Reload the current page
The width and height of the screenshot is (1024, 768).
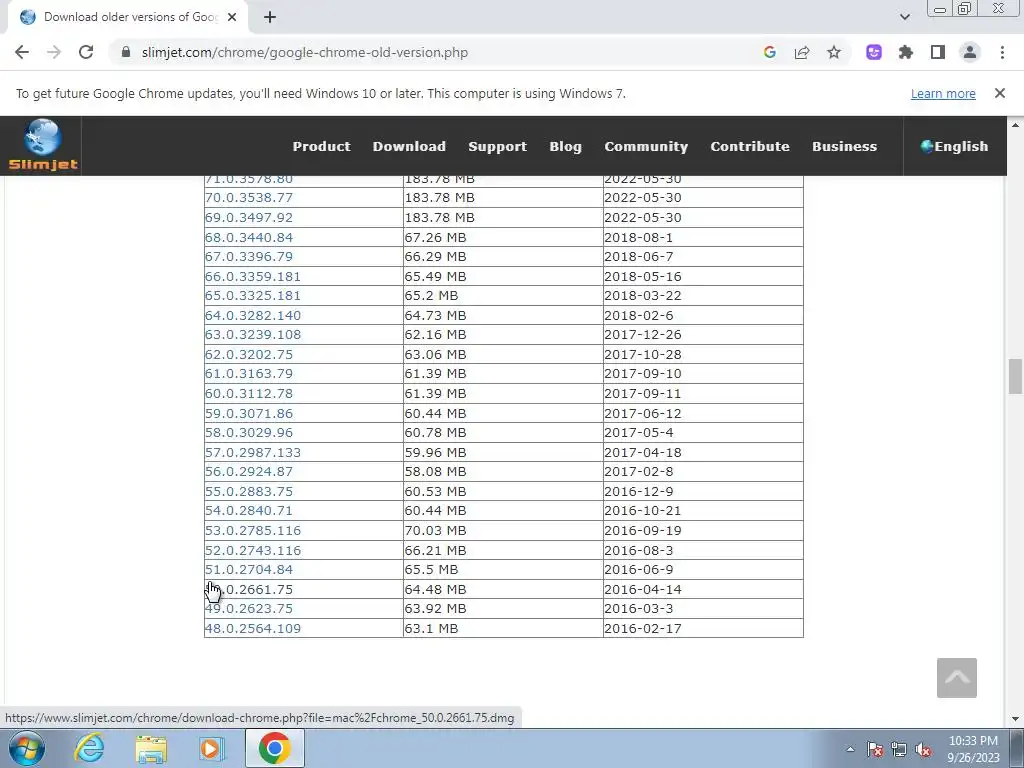pyautogui.click(x=86, y=52)
